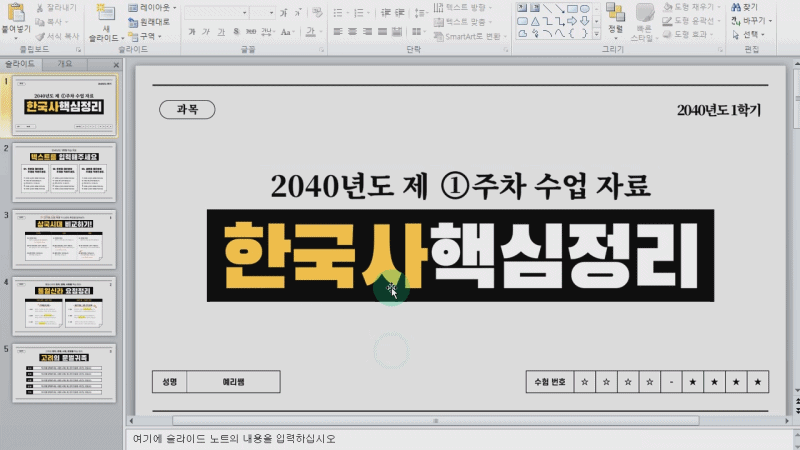Switch to the 슬라이드 tab in pane
Screen dimensions: 800x450
pos(20,64)
